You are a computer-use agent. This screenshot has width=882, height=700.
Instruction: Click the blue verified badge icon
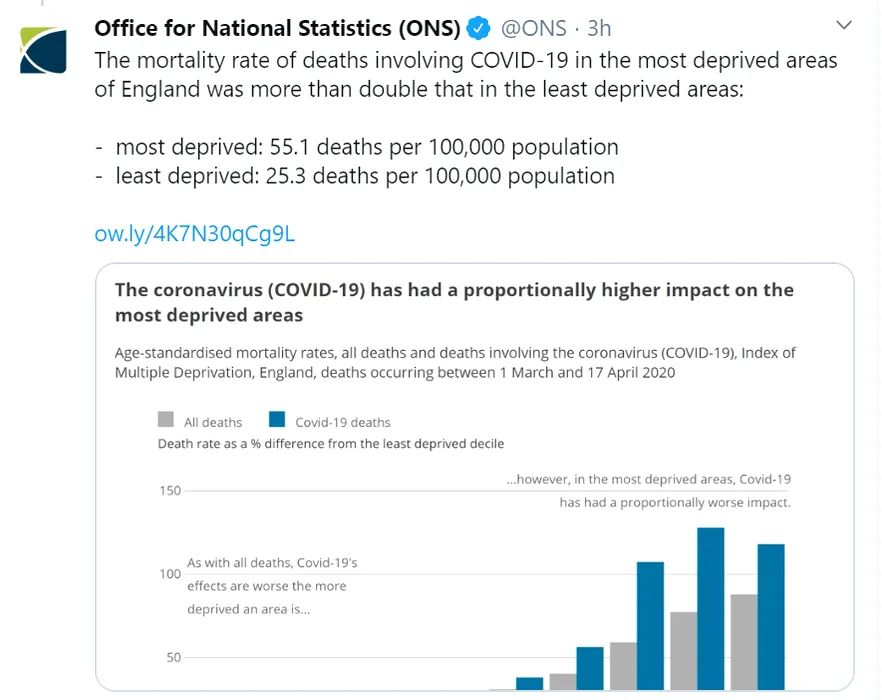(479, 28)
